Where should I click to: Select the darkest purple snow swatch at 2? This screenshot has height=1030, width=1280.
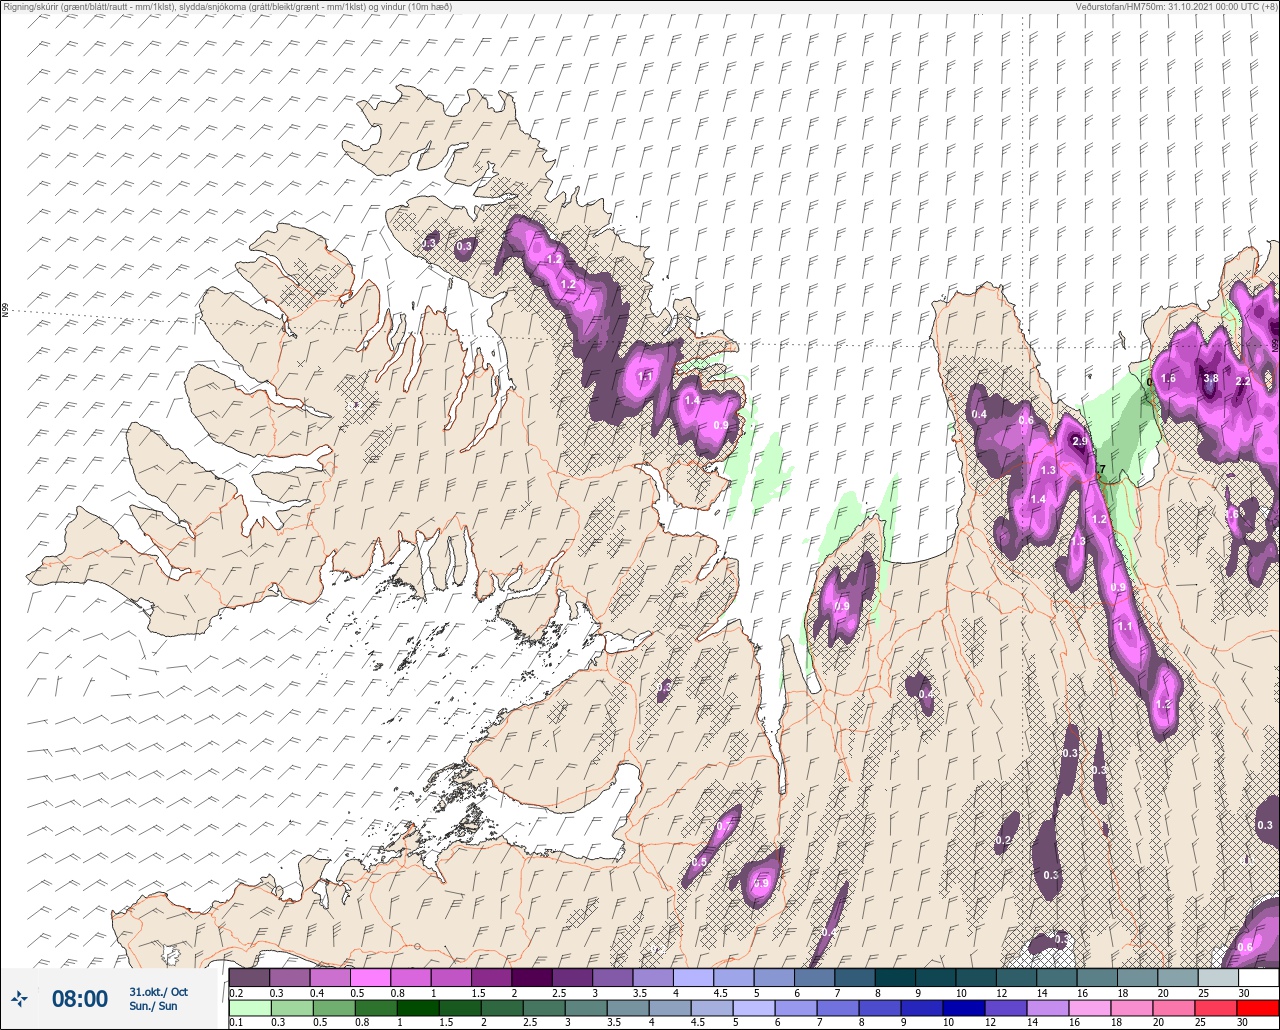click(x=531, y=977)
